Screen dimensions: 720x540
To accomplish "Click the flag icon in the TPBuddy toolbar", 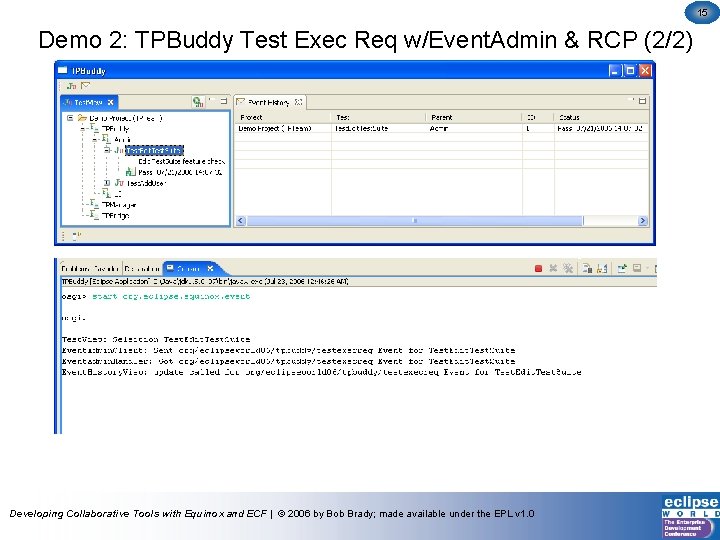I will [85, 85].
